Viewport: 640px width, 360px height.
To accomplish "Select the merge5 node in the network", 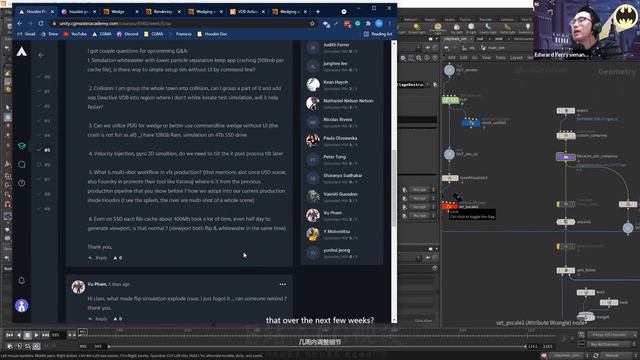I will point(586,316).
